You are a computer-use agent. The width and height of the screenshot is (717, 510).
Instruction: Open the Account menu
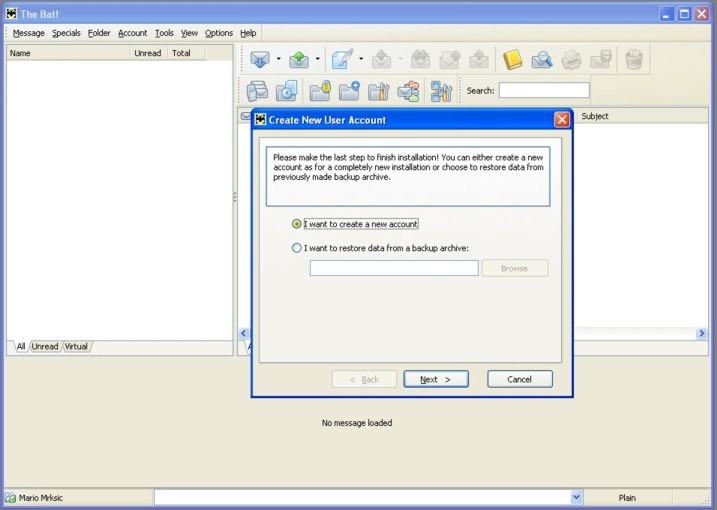[132, 33]
